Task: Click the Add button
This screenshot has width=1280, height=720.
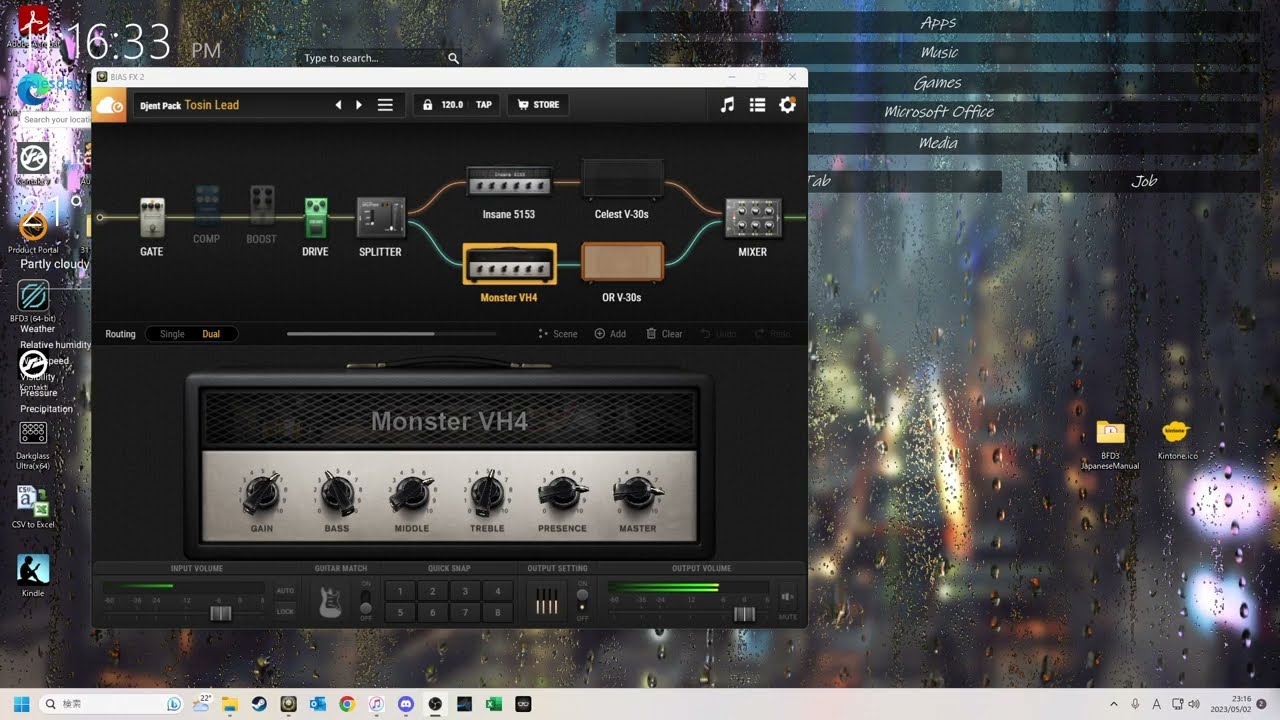Action: (610, 334)
